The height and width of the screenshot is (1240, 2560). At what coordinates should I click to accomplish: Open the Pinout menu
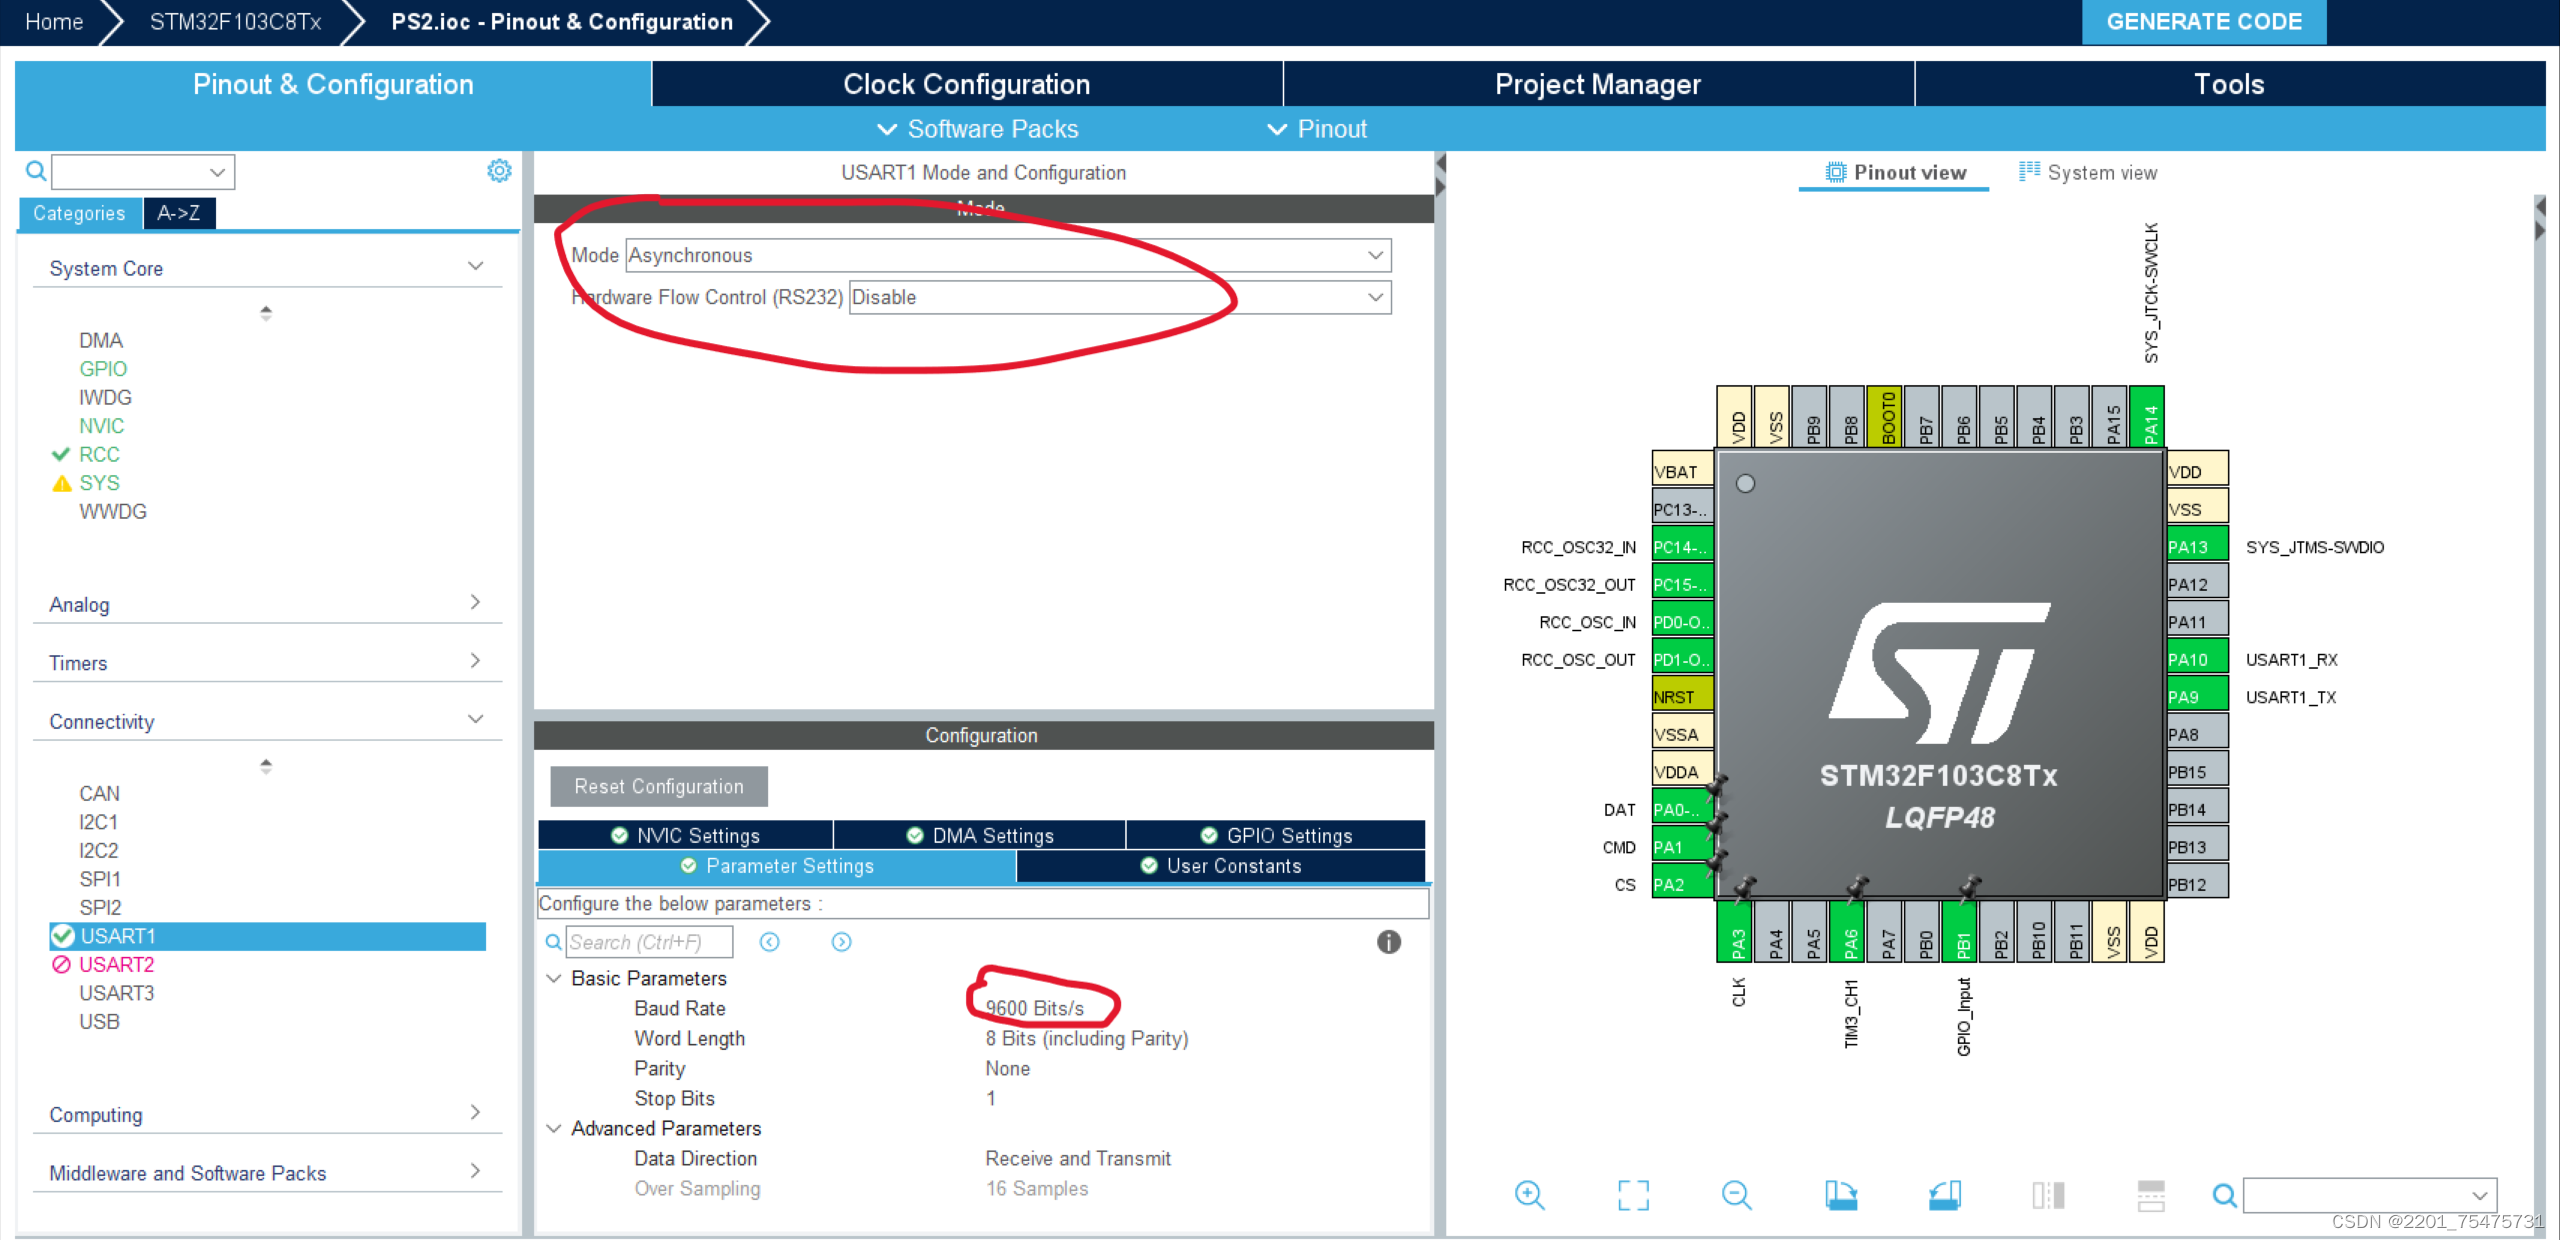1317,129
